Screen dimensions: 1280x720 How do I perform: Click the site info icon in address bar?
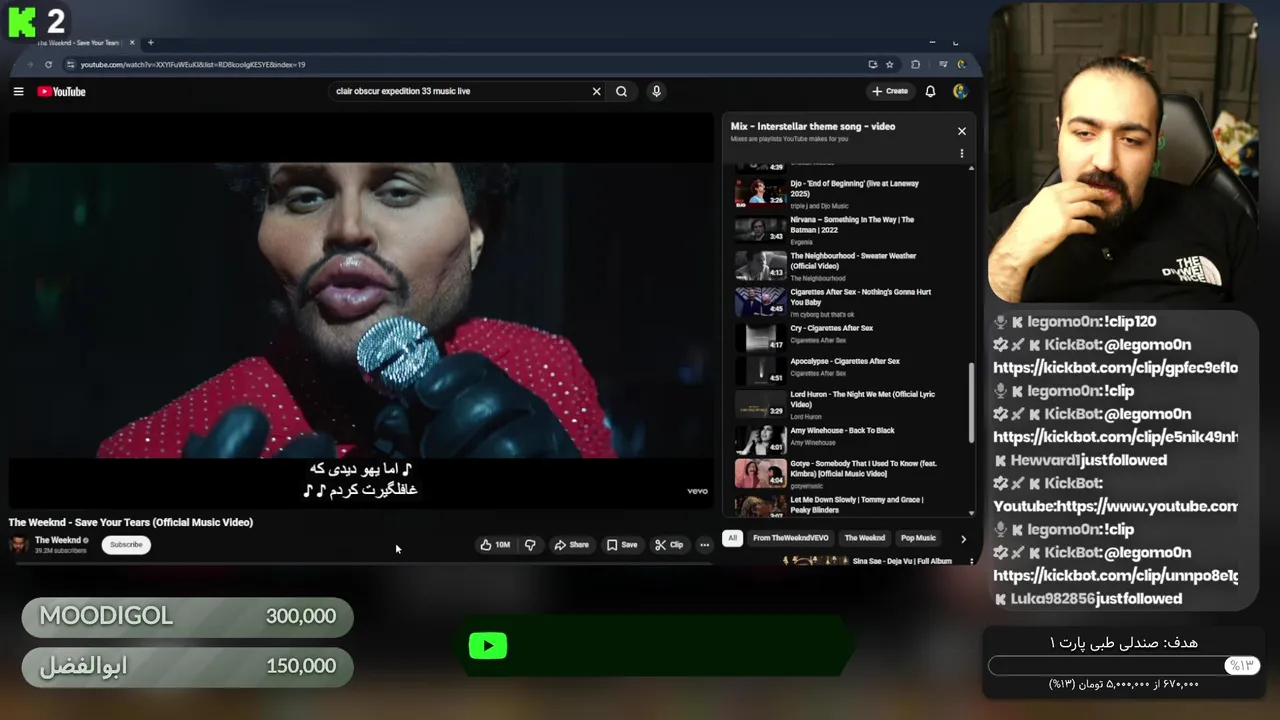pos(70,65)
